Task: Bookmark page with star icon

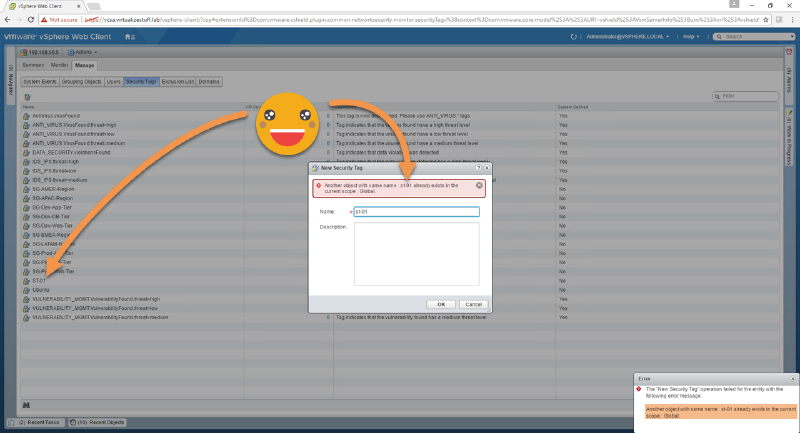Action: pyautogui.click(x=765, y=19)
